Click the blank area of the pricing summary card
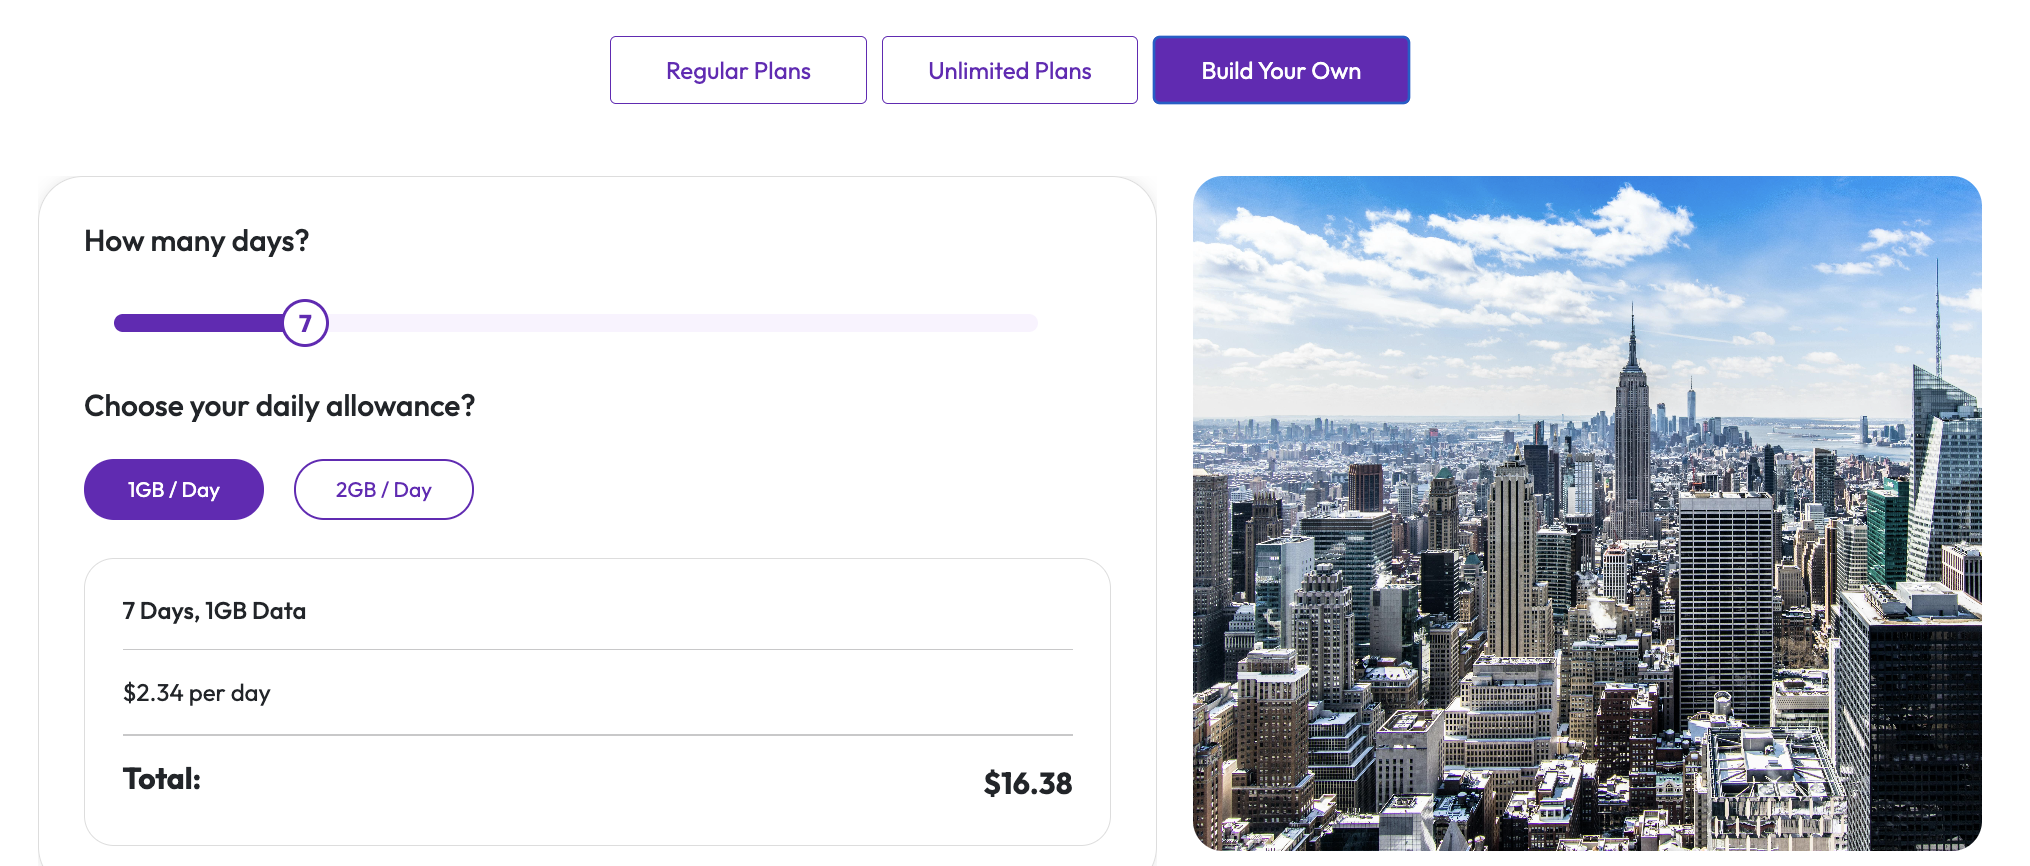 pyautogui.click(x=700, y=611)
